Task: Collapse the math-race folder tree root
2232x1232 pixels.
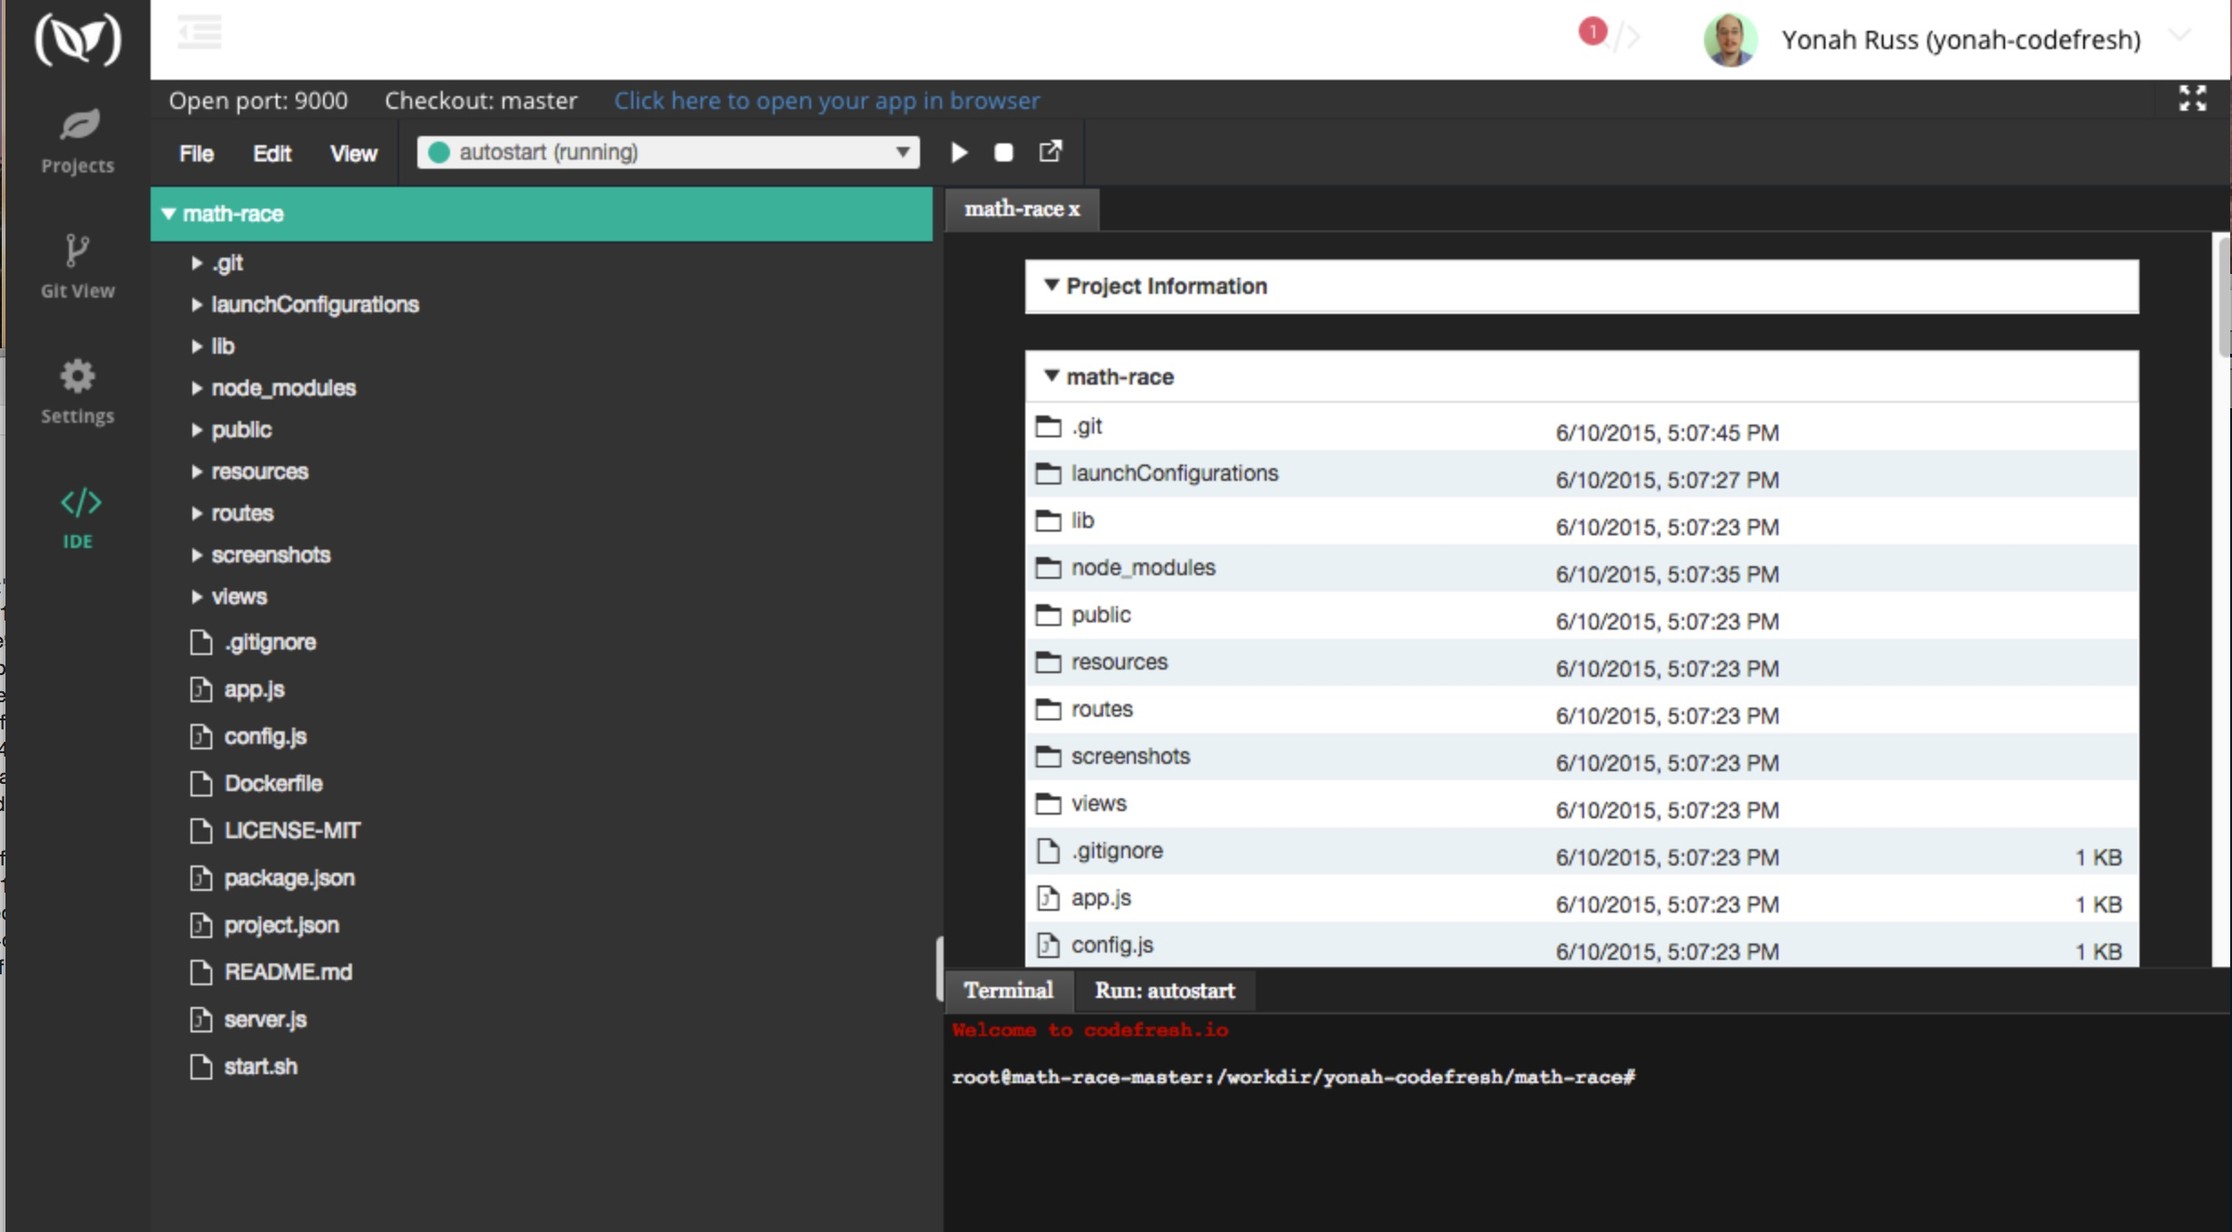Action: (x=168, y=213)
